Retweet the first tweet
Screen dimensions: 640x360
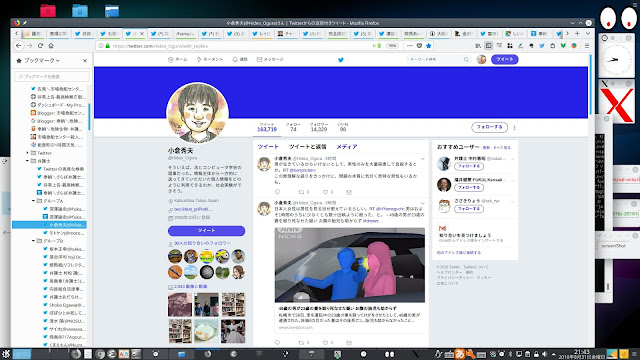[302, 192]
